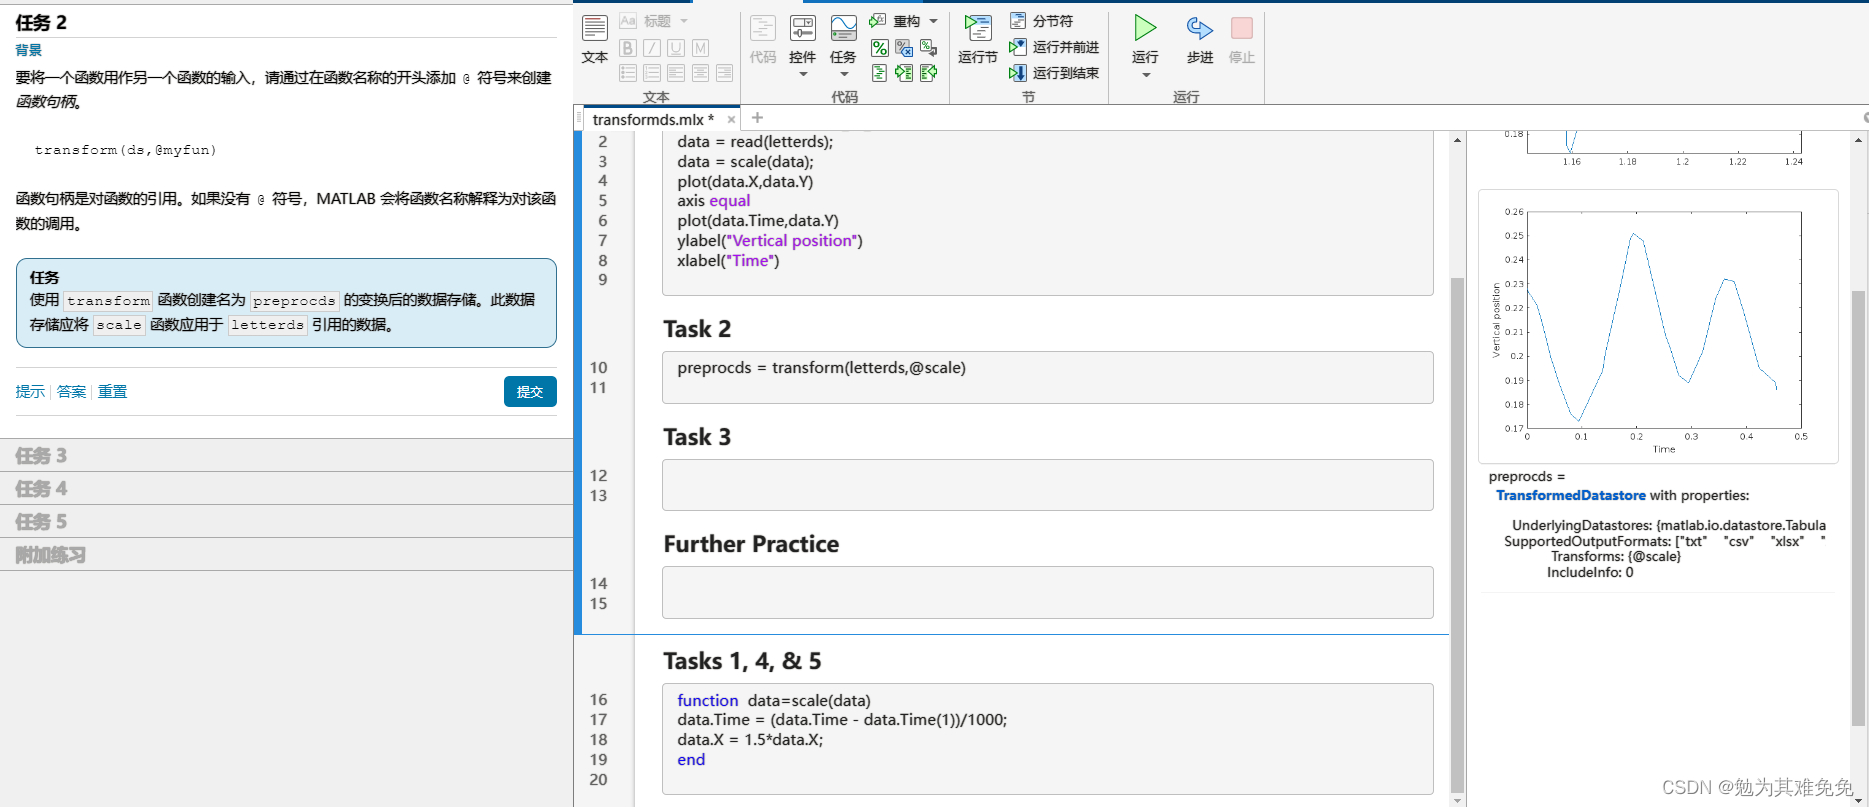Click the 重构 refactor button

[x=895, y=21]
